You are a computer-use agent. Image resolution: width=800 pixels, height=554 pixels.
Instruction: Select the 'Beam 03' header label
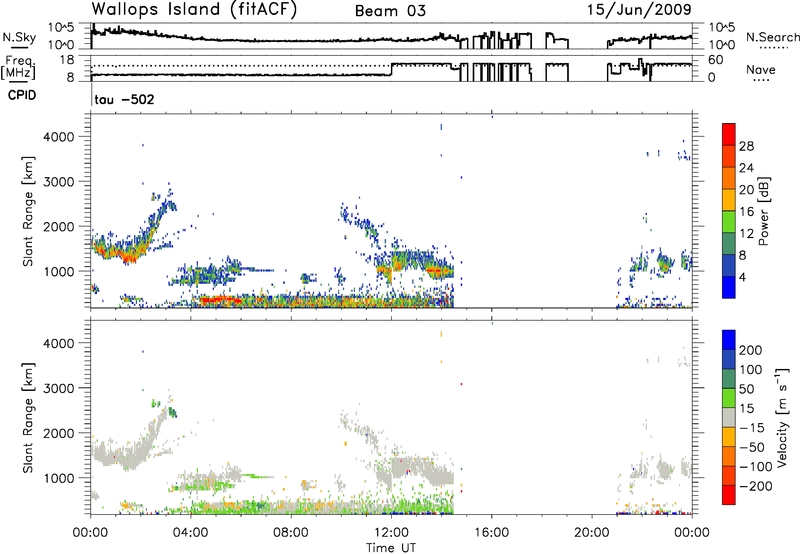[x=390, y=11]
